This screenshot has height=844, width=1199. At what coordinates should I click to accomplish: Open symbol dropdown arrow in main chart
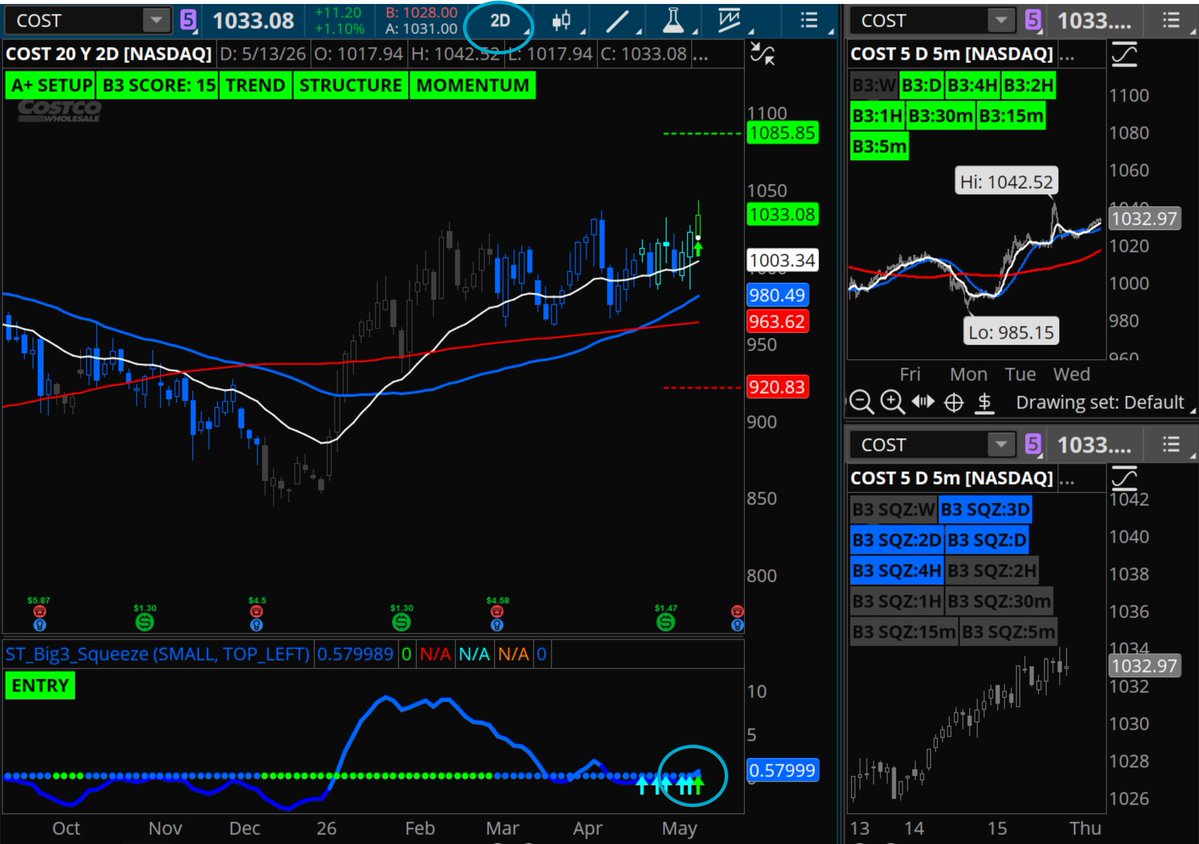[156, 21]
